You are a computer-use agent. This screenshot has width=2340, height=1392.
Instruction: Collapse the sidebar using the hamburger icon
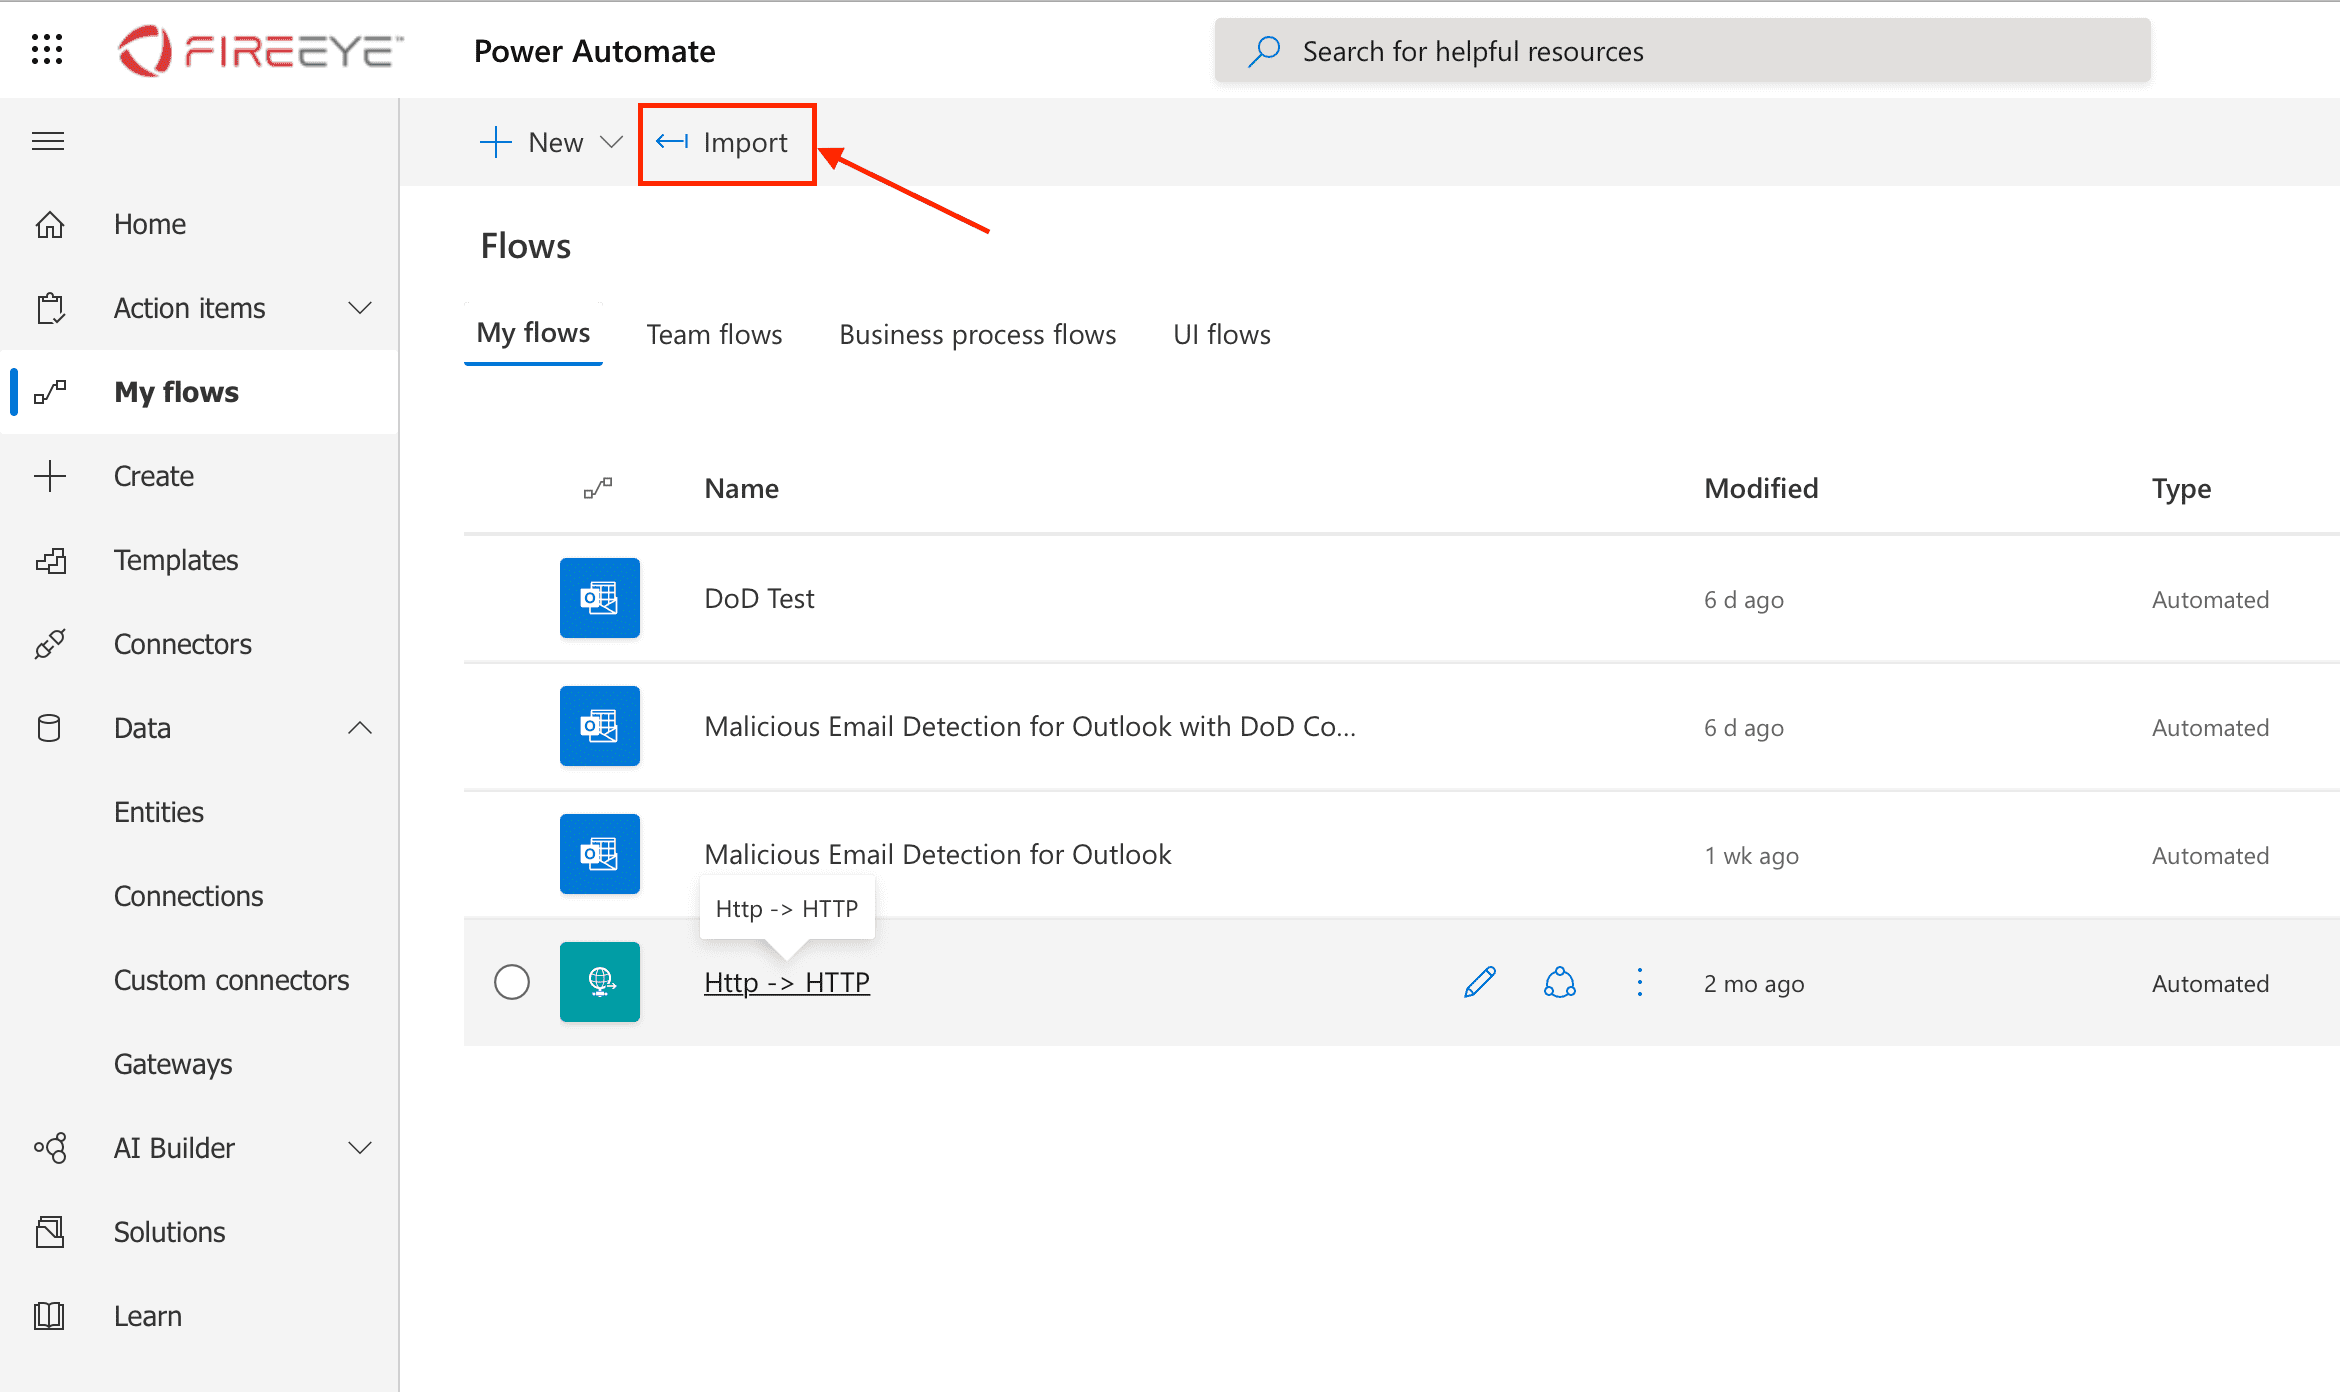[47, 141]
